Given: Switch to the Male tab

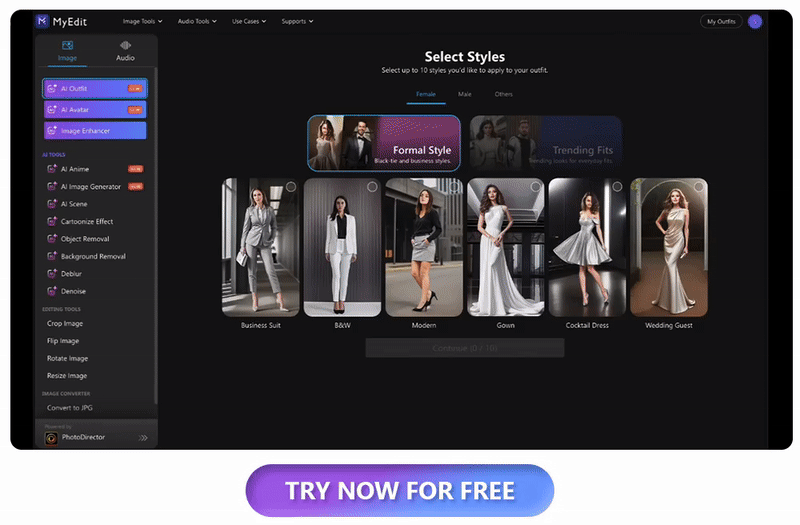Looking at the screenshot, I should pyautogui.click(x=464, y=94).
